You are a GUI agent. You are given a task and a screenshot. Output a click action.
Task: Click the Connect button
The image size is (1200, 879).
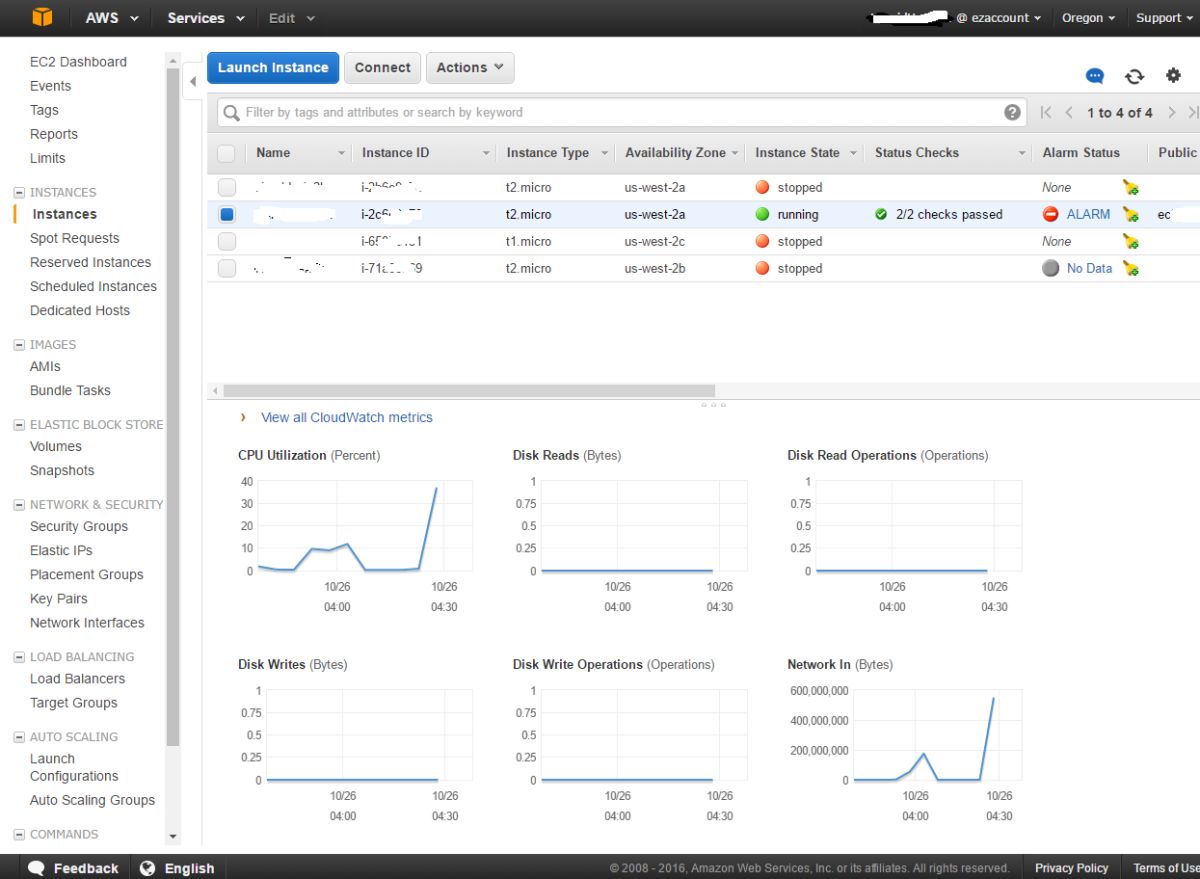point(382,68)
